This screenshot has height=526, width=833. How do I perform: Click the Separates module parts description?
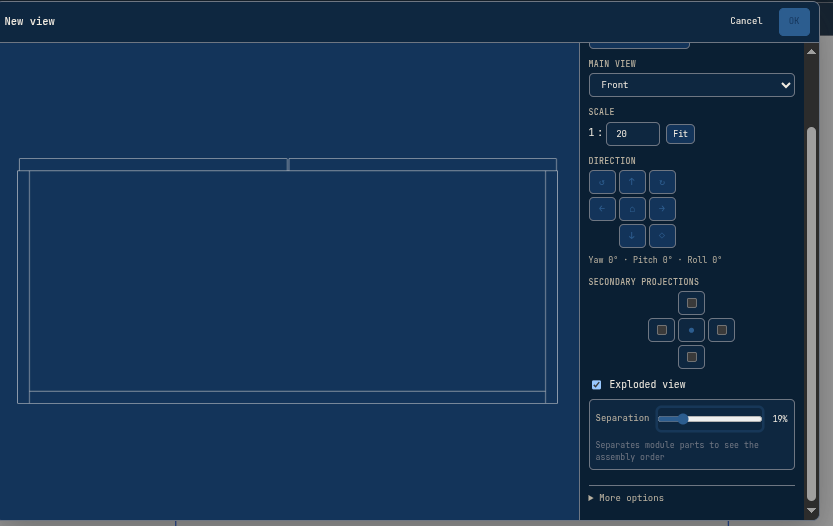pyautogui.click(x=677, y=451)
